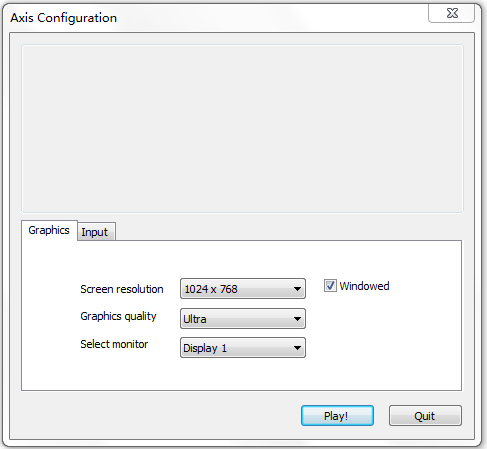Click the 1024 x 768 value text

(211, 289)
